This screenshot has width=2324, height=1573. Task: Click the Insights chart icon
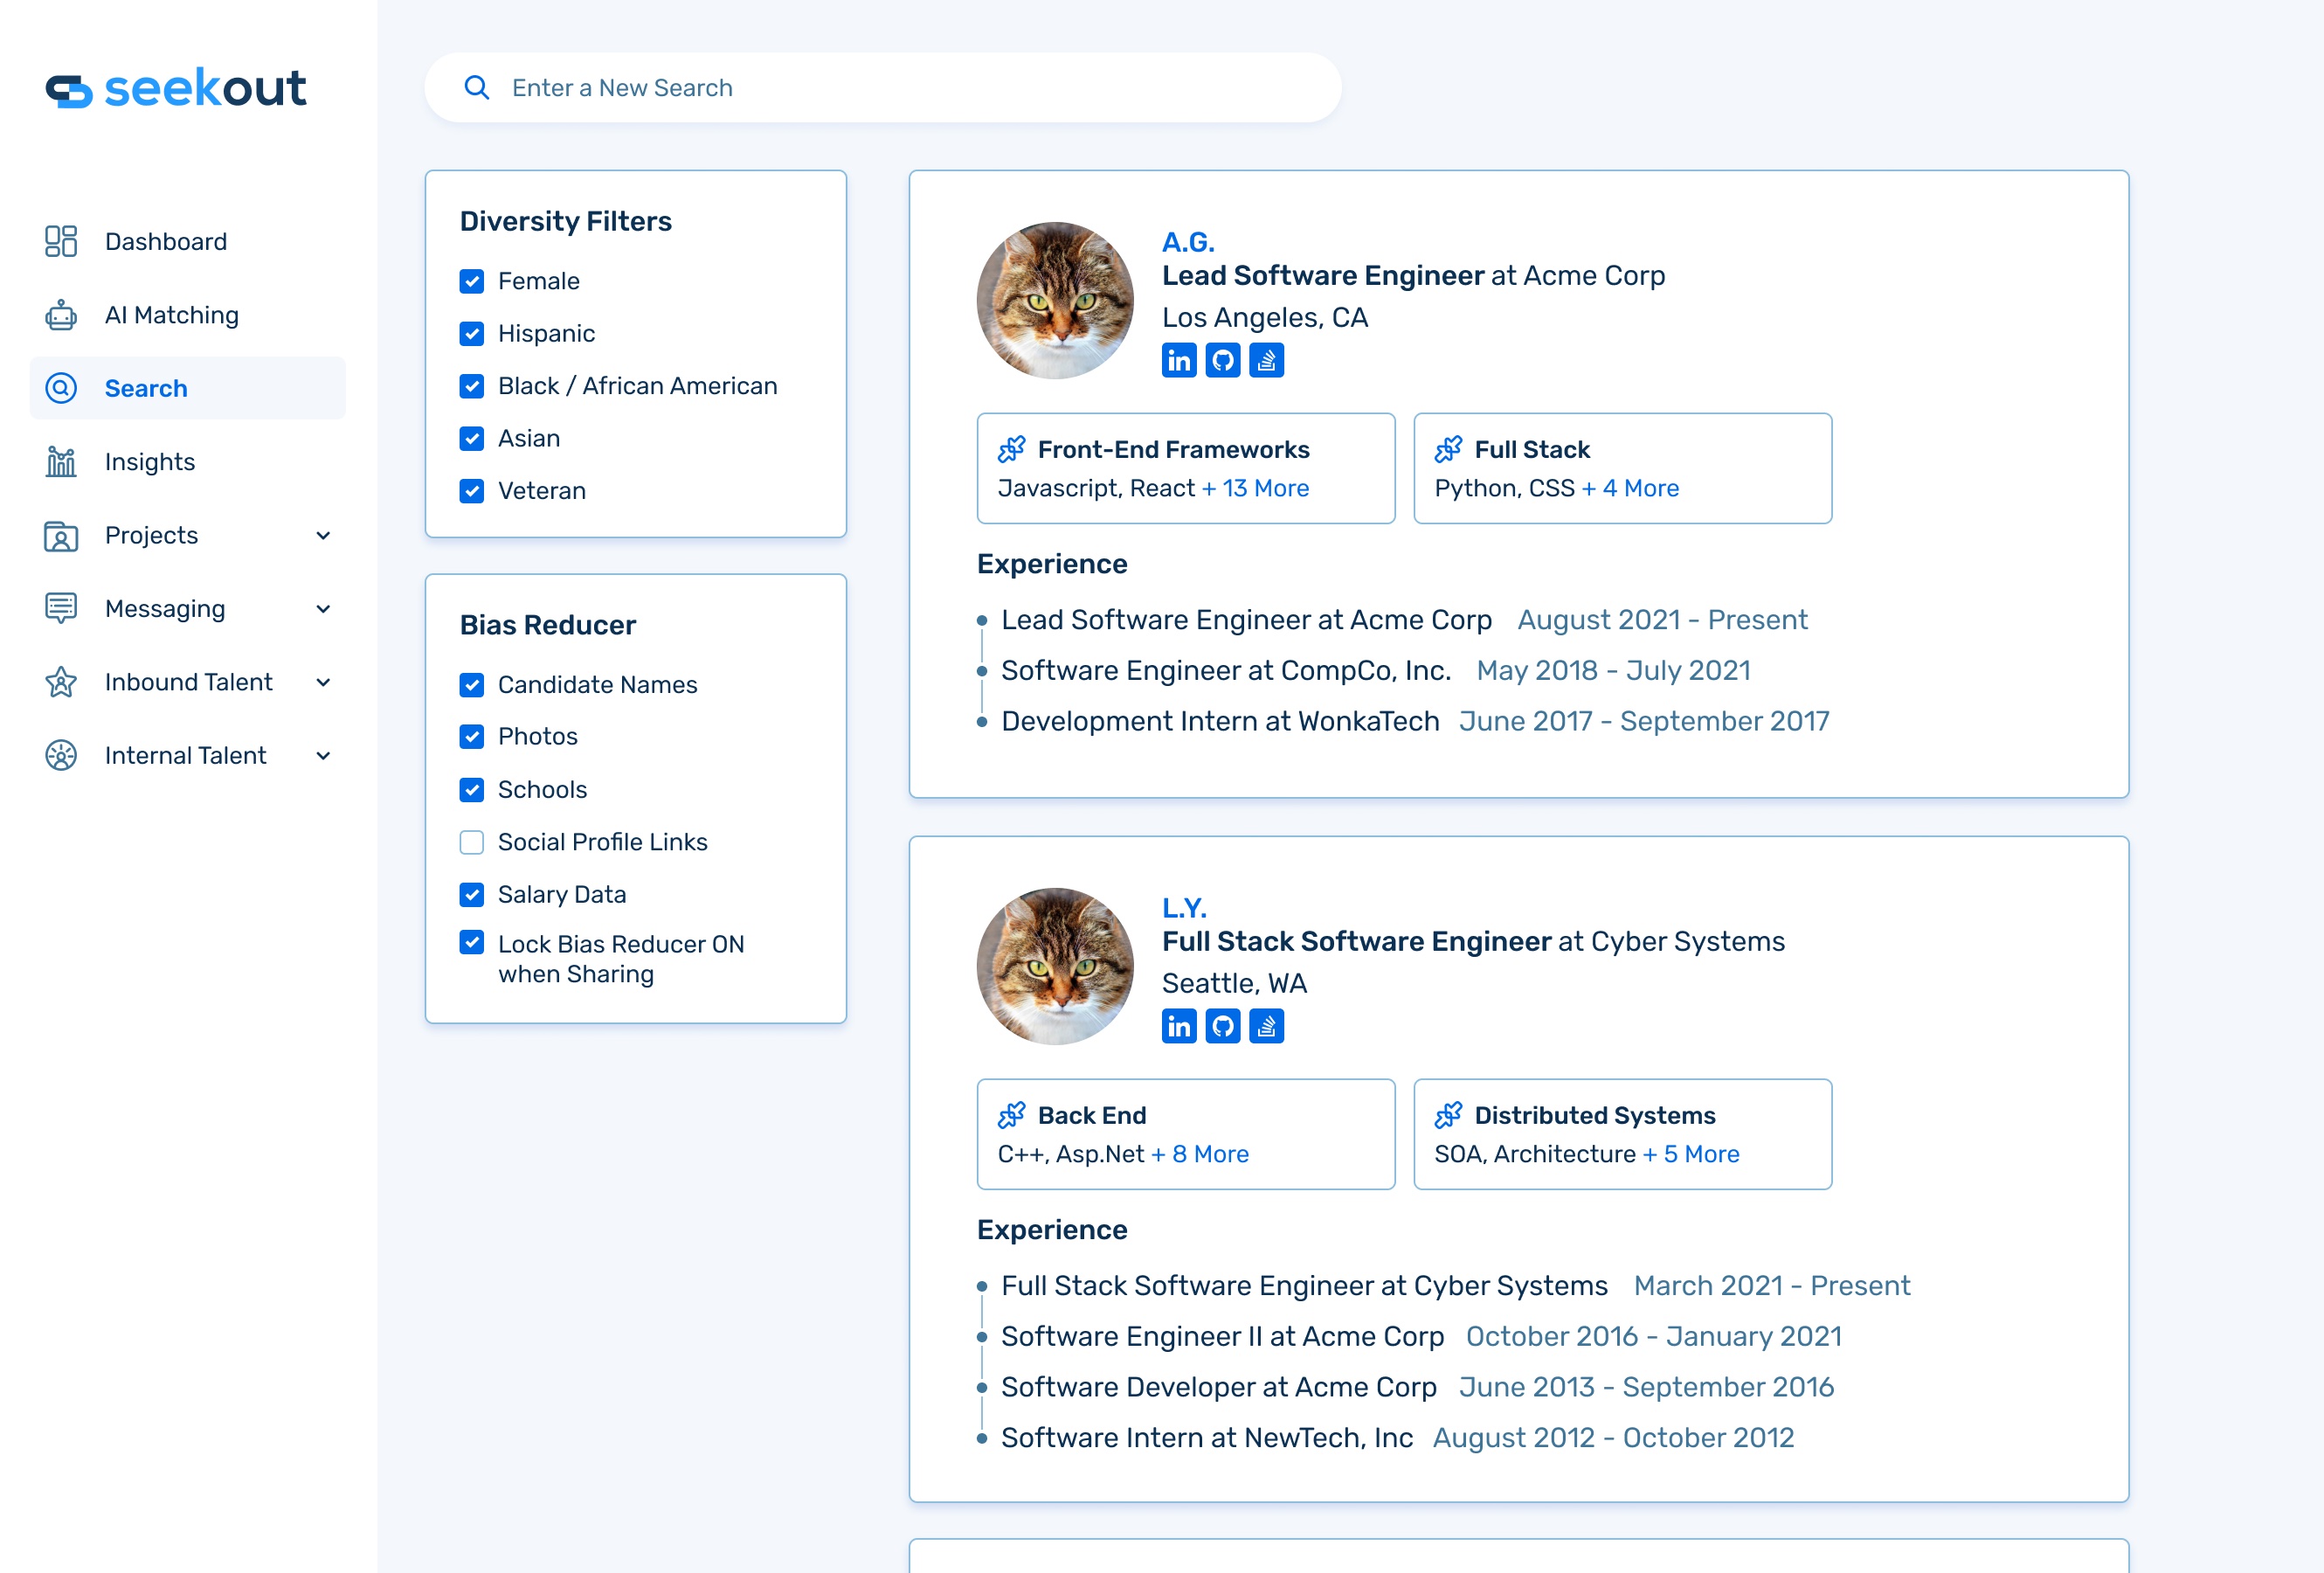(61, 462)
